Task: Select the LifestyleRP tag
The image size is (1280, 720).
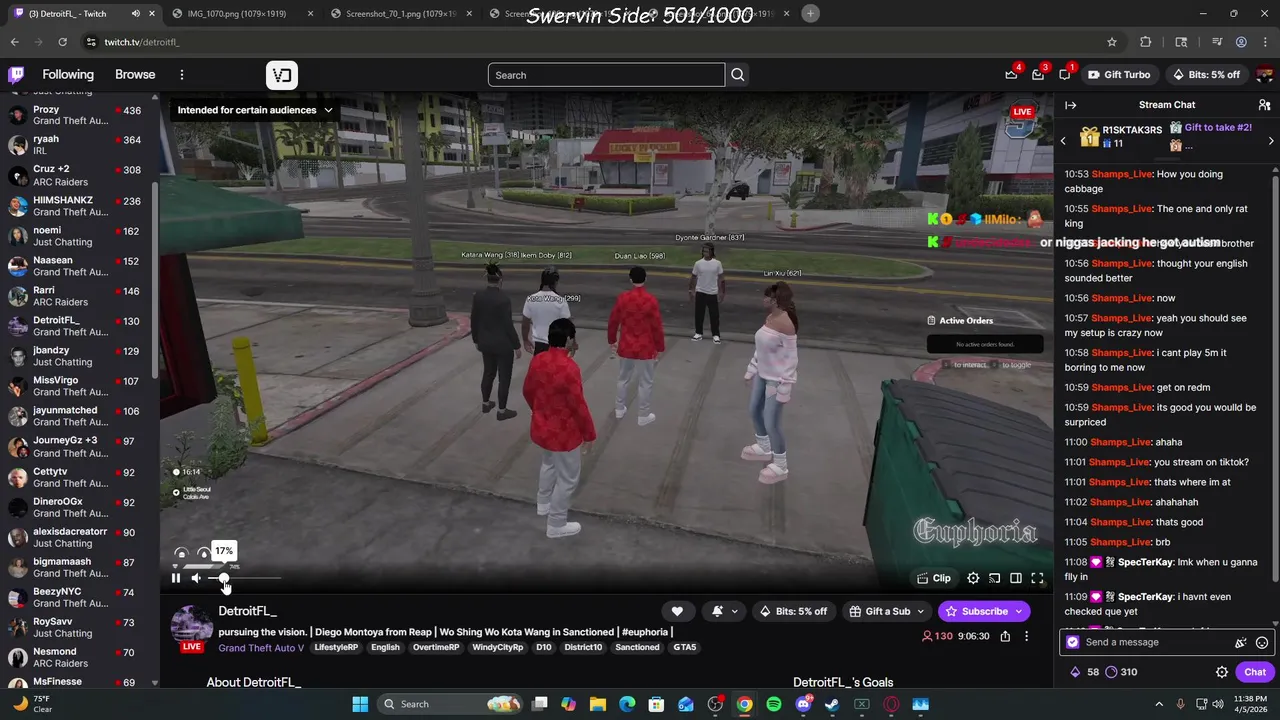Action: [x=336, y=648]
